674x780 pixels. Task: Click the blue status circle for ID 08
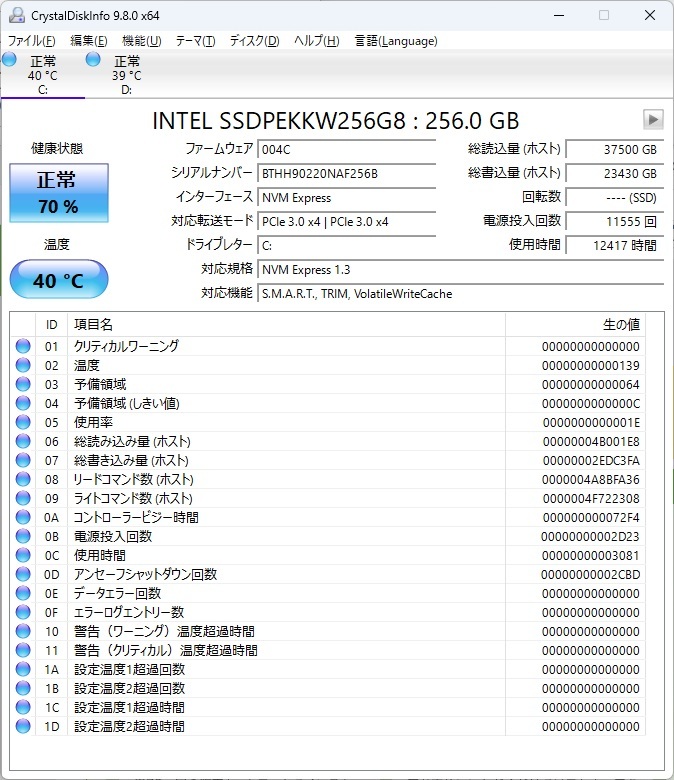(23, 479)
